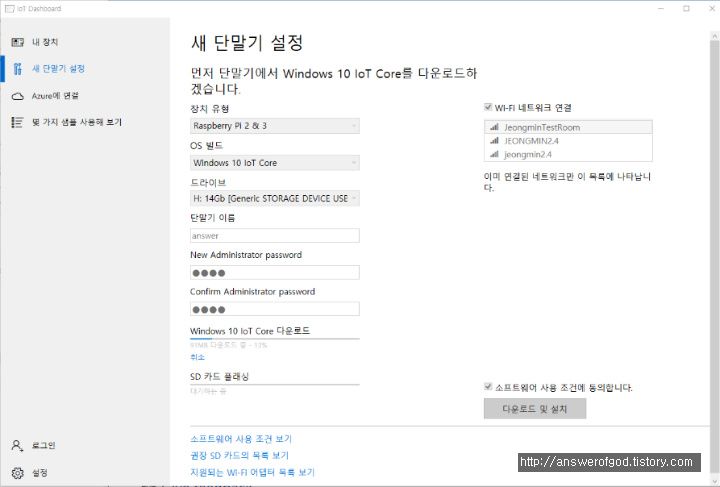Viewport: 720px width, 487px height.
Task: Click the 새 단말기 설정 tools icon in the sidebar
Action: pyautogui.click(x=17, y=69)
